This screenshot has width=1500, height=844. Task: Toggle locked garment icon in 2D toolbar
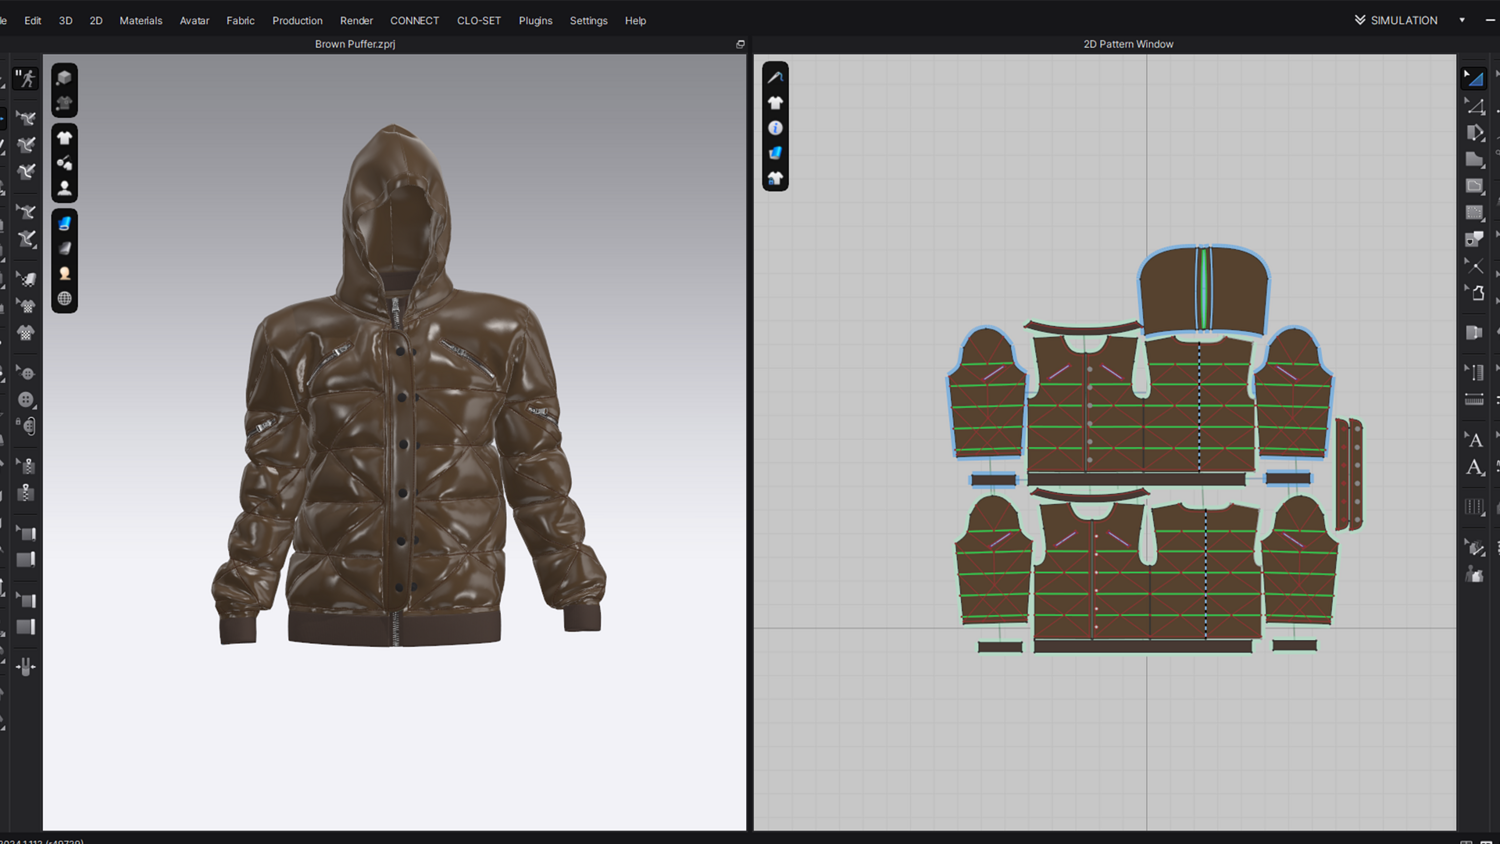(775, 178)
